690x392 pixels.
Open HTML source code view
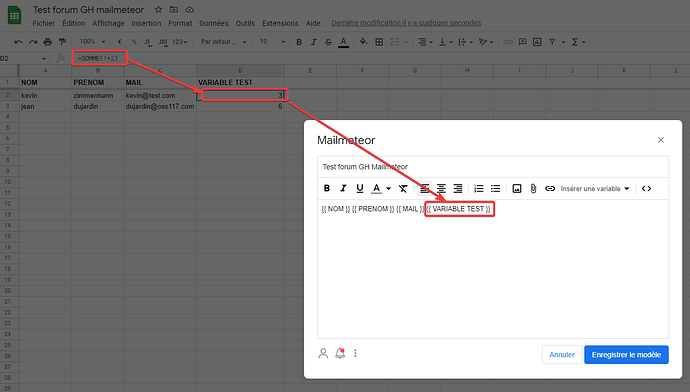click(x=646, y=188)
